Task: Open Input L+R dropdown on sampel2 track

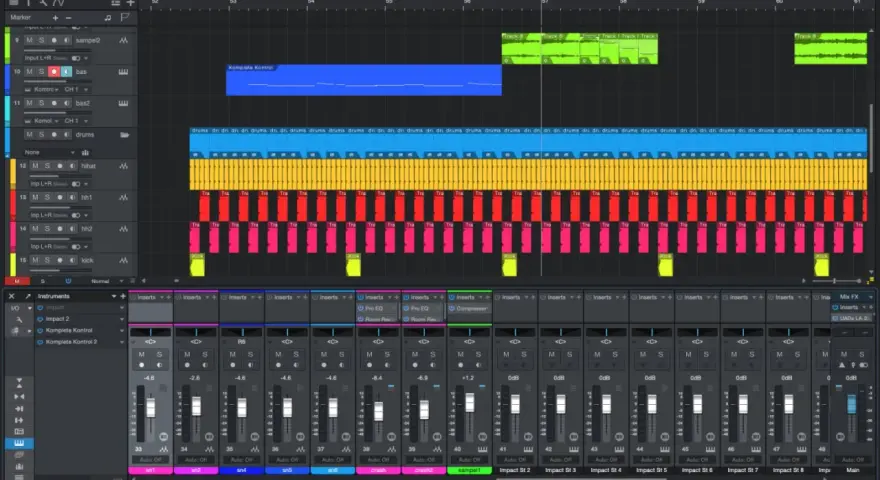Action: pos(85,58)
